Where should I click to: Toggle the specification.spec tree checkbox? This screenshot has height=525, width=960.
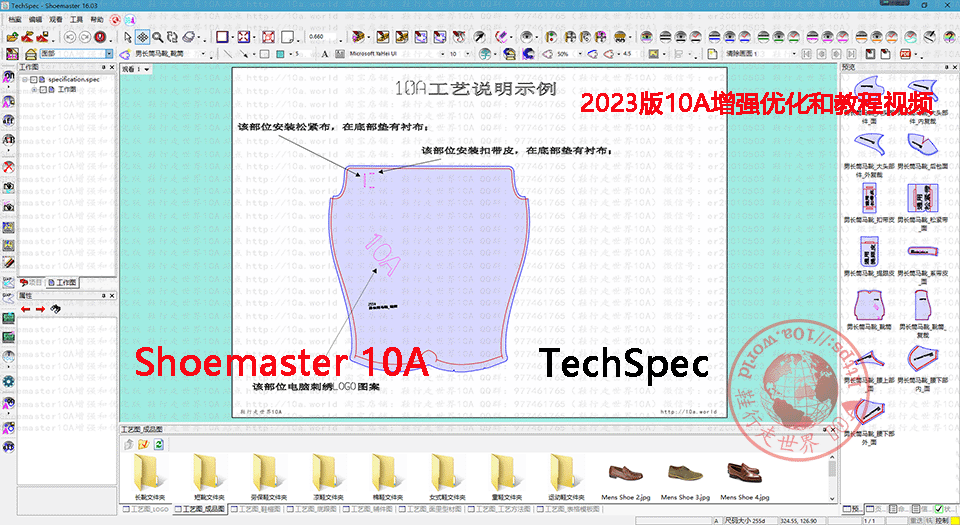click(34, 80)
